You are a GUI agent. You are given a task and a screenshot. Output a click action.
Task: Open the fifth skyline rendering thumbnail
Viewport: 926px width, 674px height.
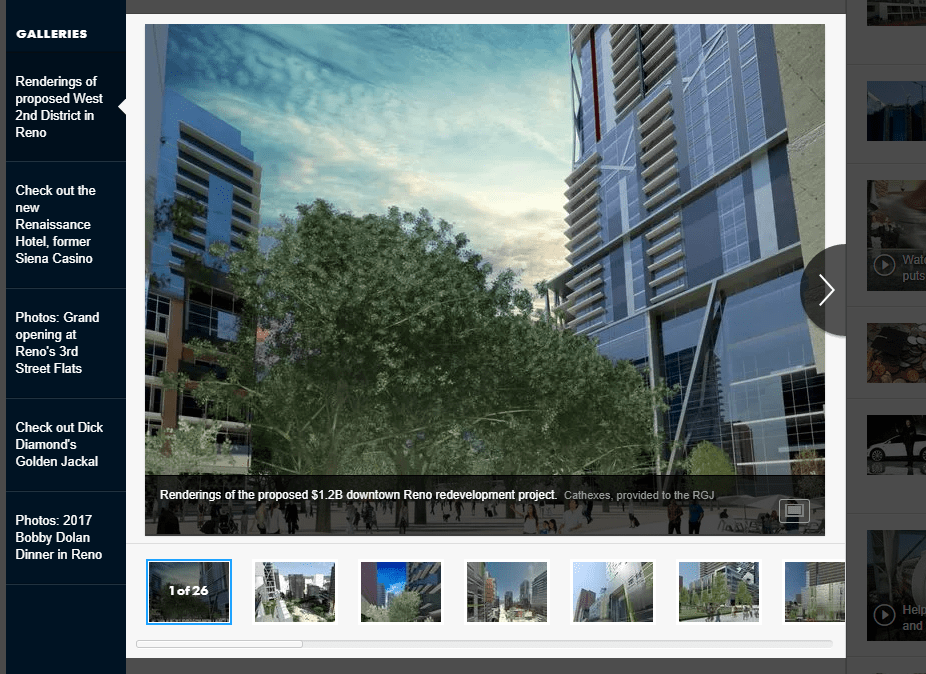pos(612,592)
